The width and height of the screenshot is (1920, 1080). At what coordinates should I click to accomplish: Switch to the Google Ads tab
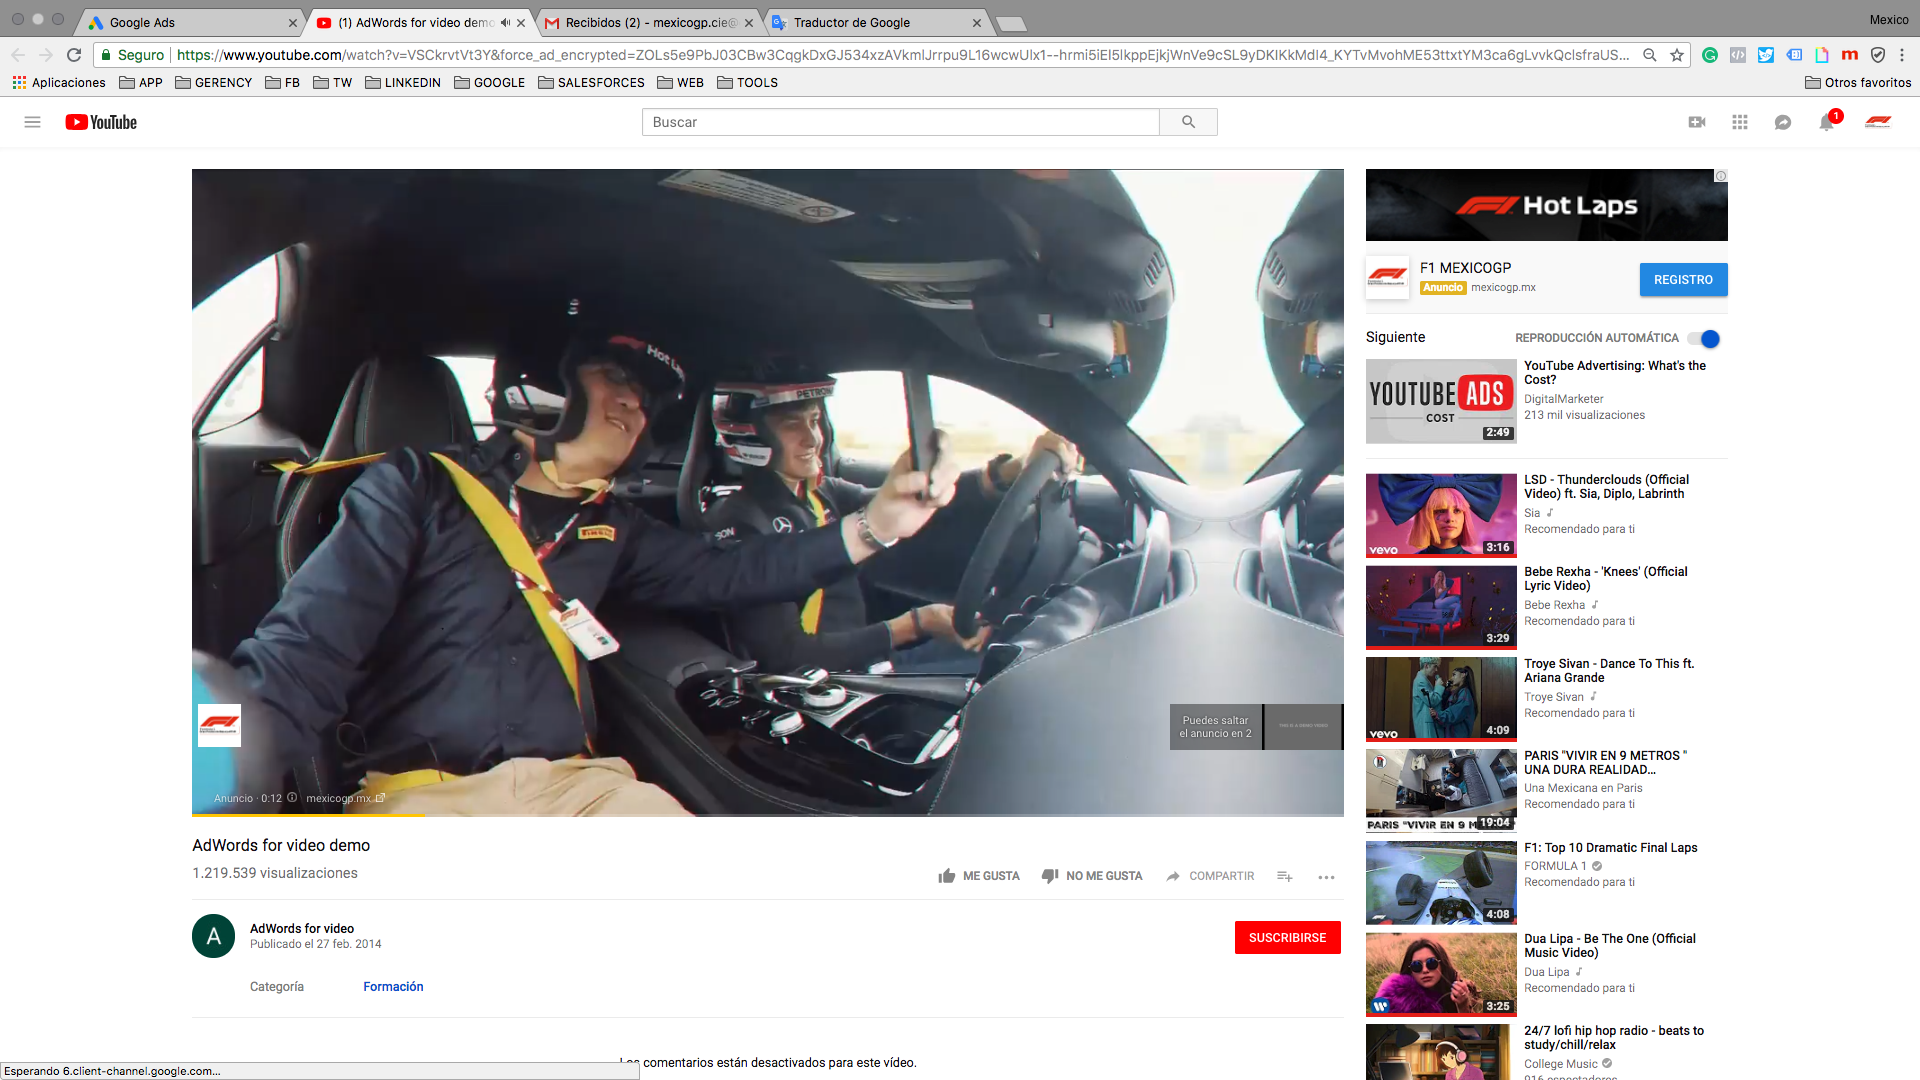click(x=190, y=22)
